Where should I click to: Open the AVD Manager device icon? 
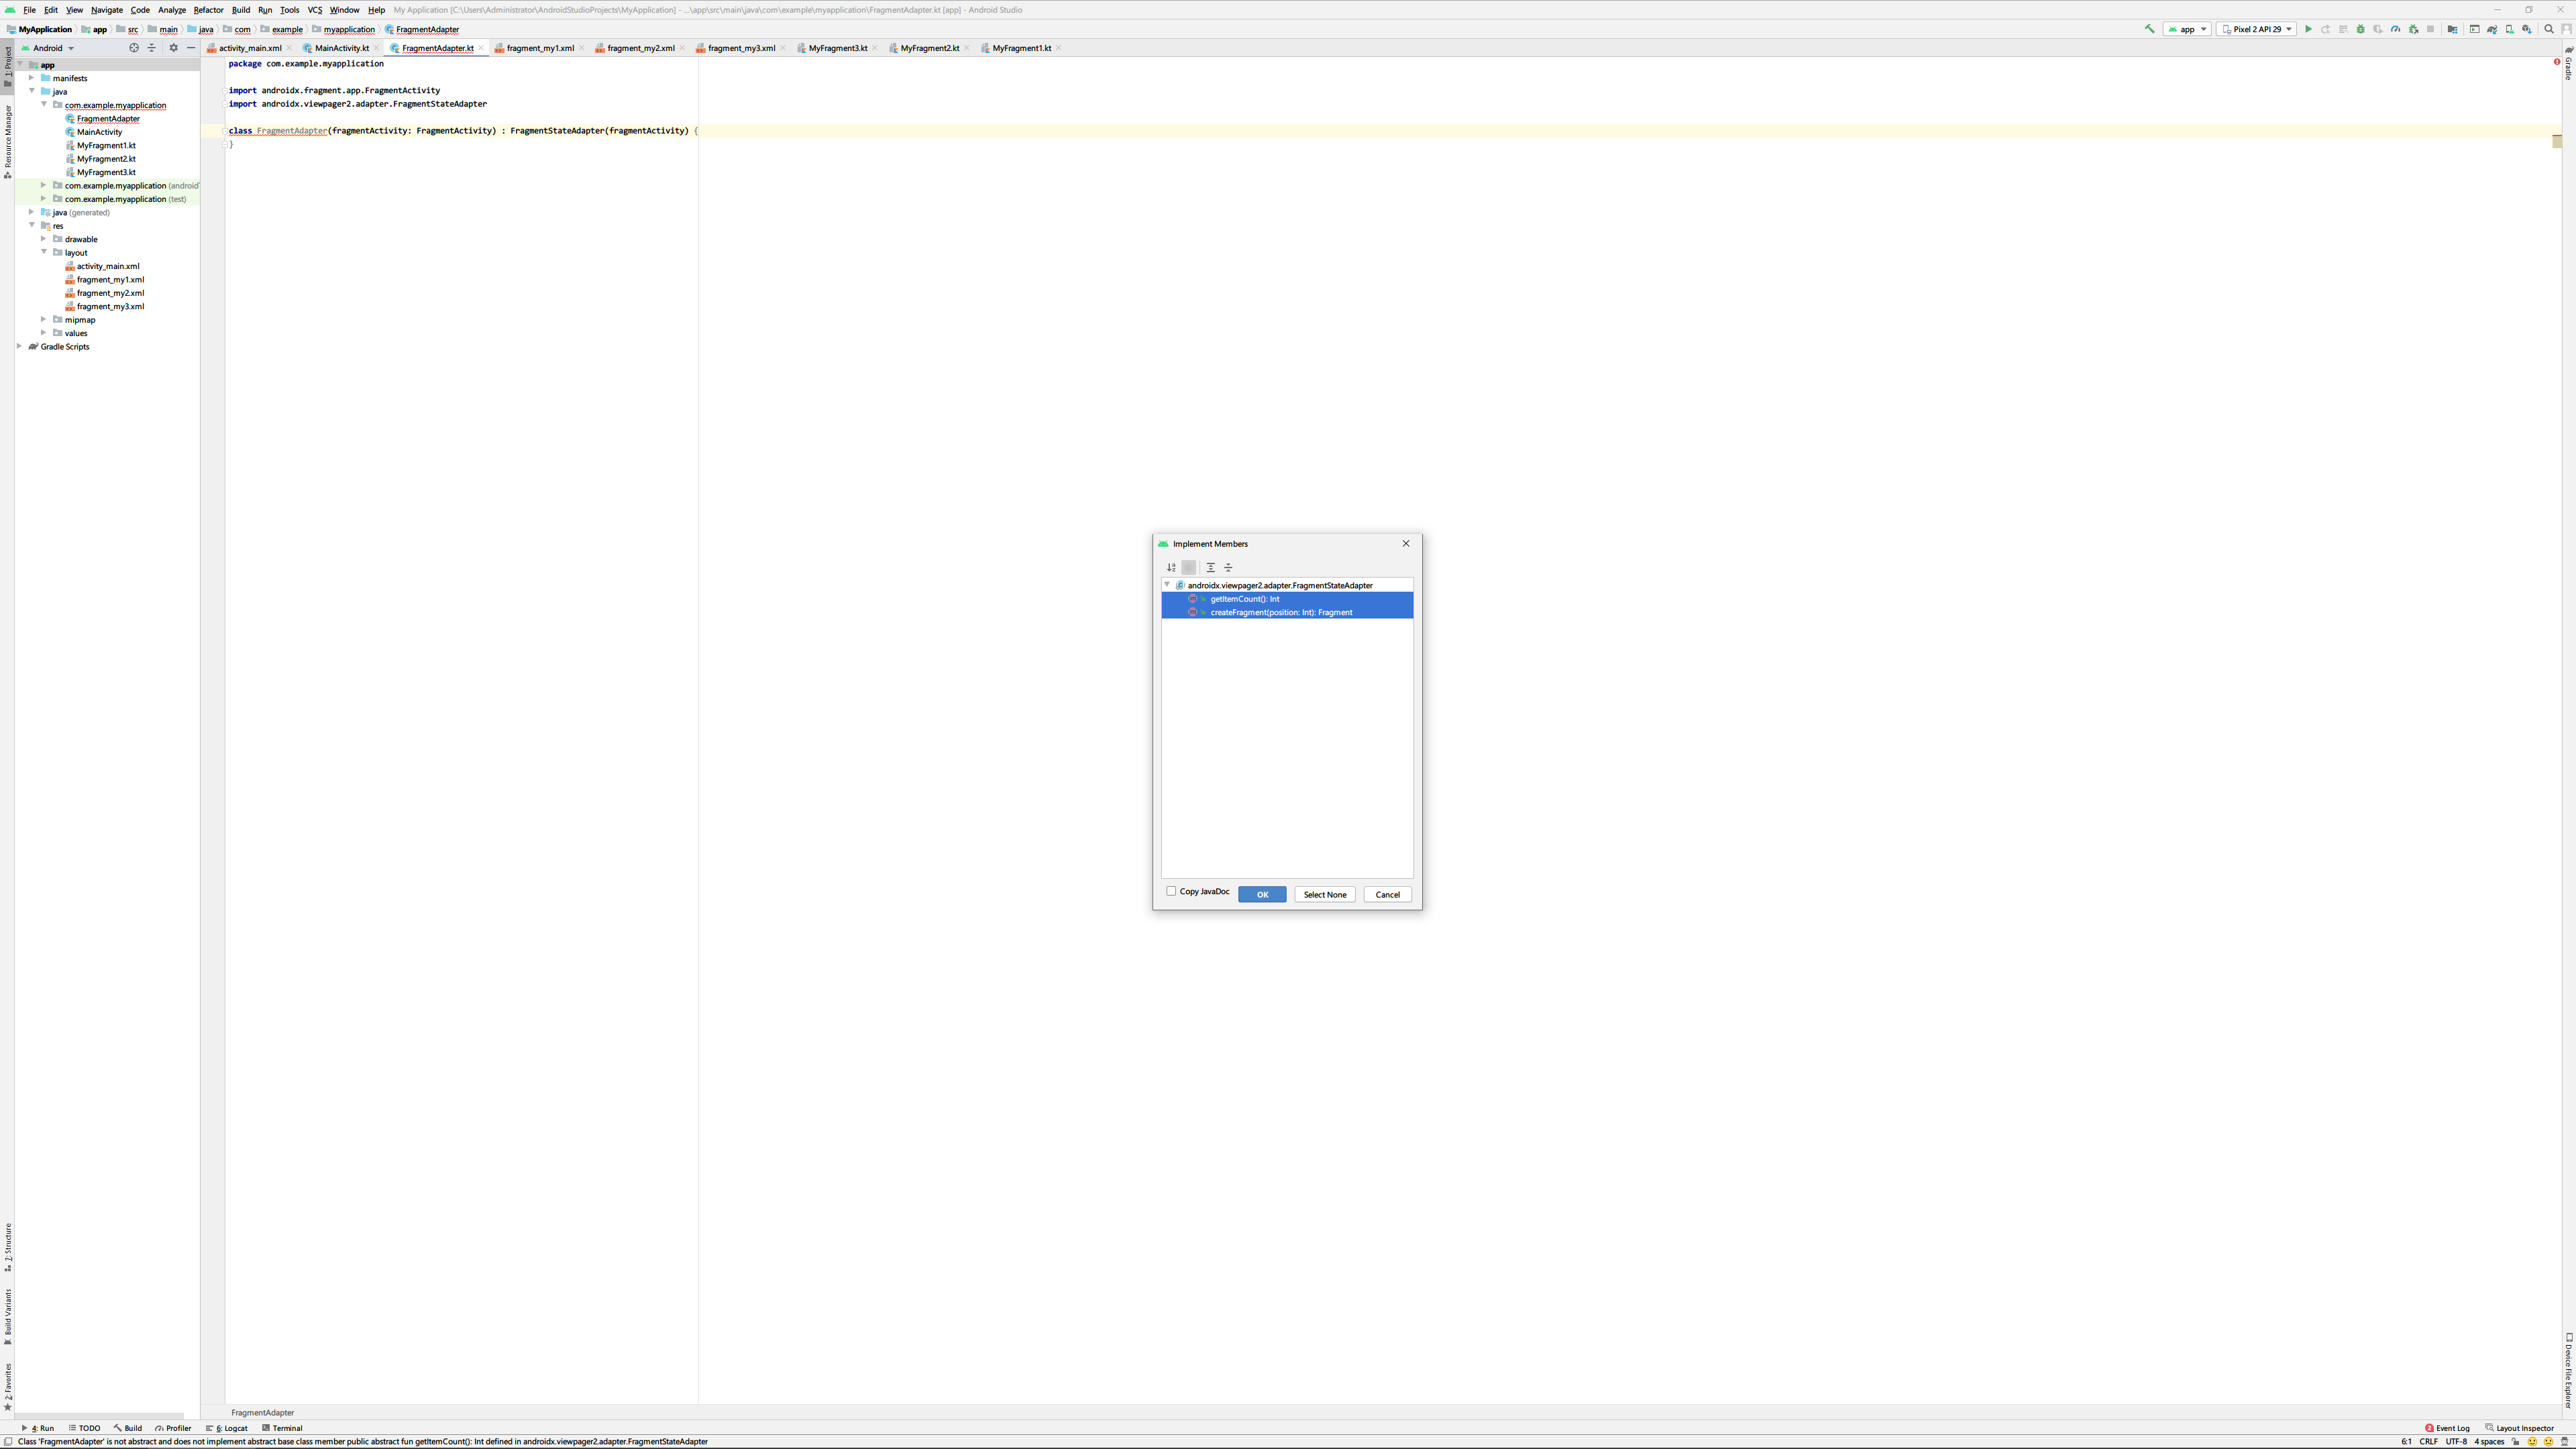(2510, 29)
